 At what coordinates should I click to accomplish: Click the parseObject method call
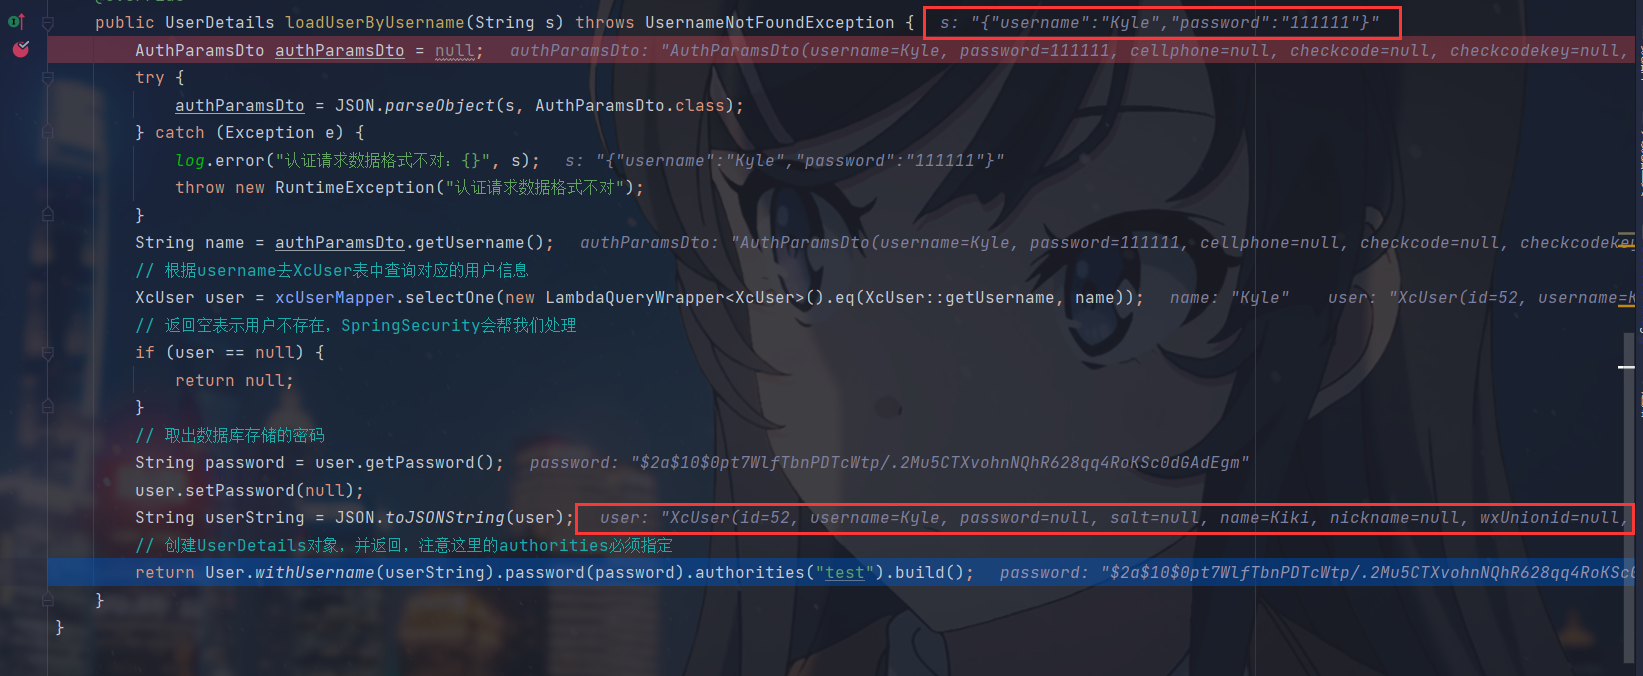pyautogui.click(x=440, y=105)
